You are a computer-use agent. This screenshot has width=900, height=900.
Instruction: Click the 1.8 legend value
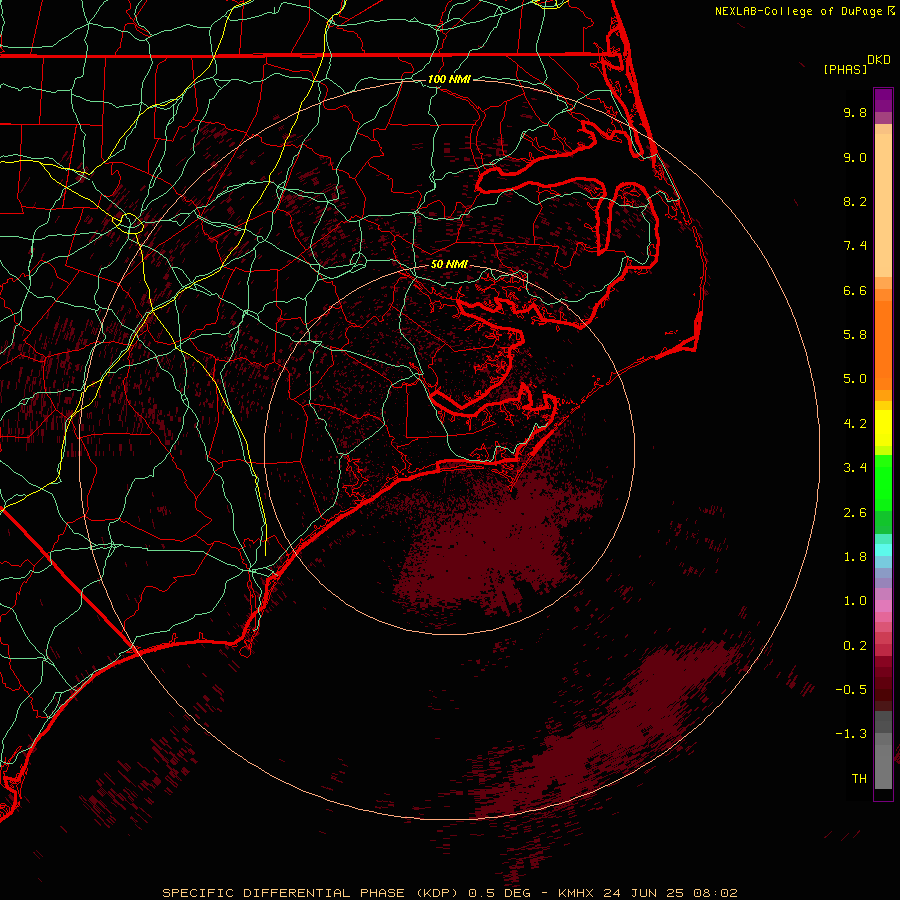(x=855, y=557)
